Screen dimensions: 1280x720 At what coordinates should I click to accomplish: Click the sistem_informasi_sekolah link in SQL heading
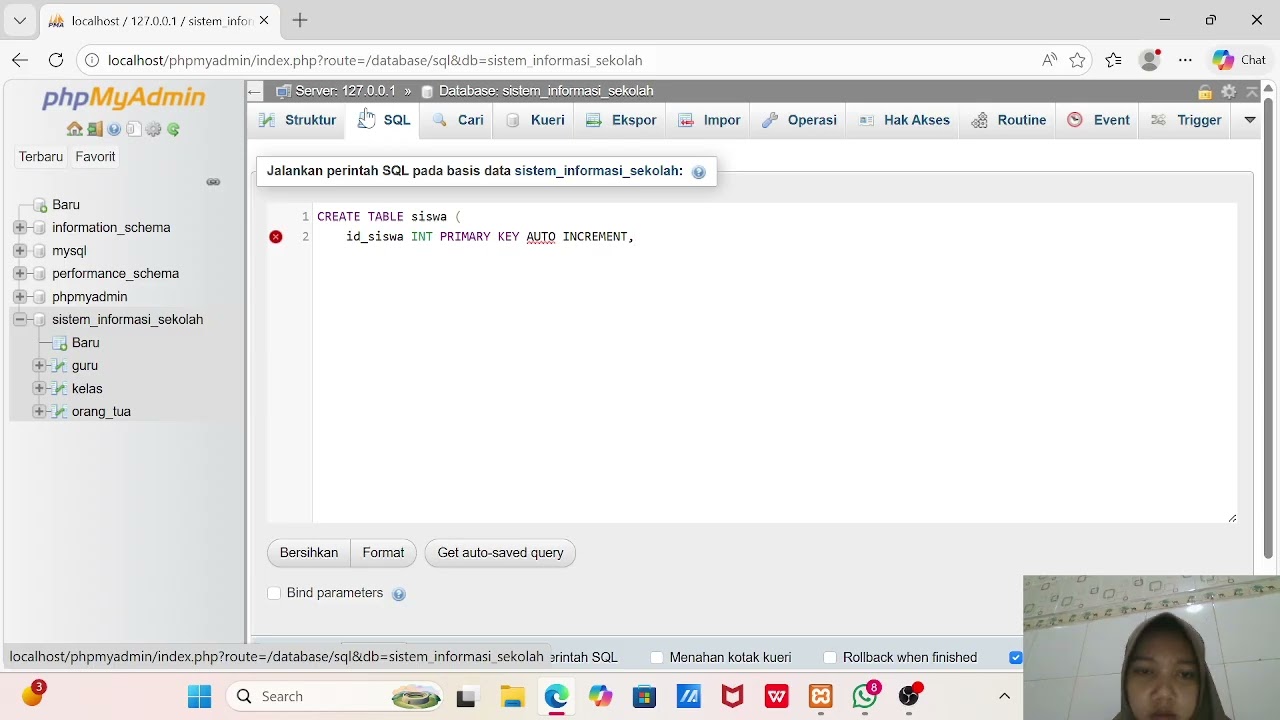(x=597, y=171)
